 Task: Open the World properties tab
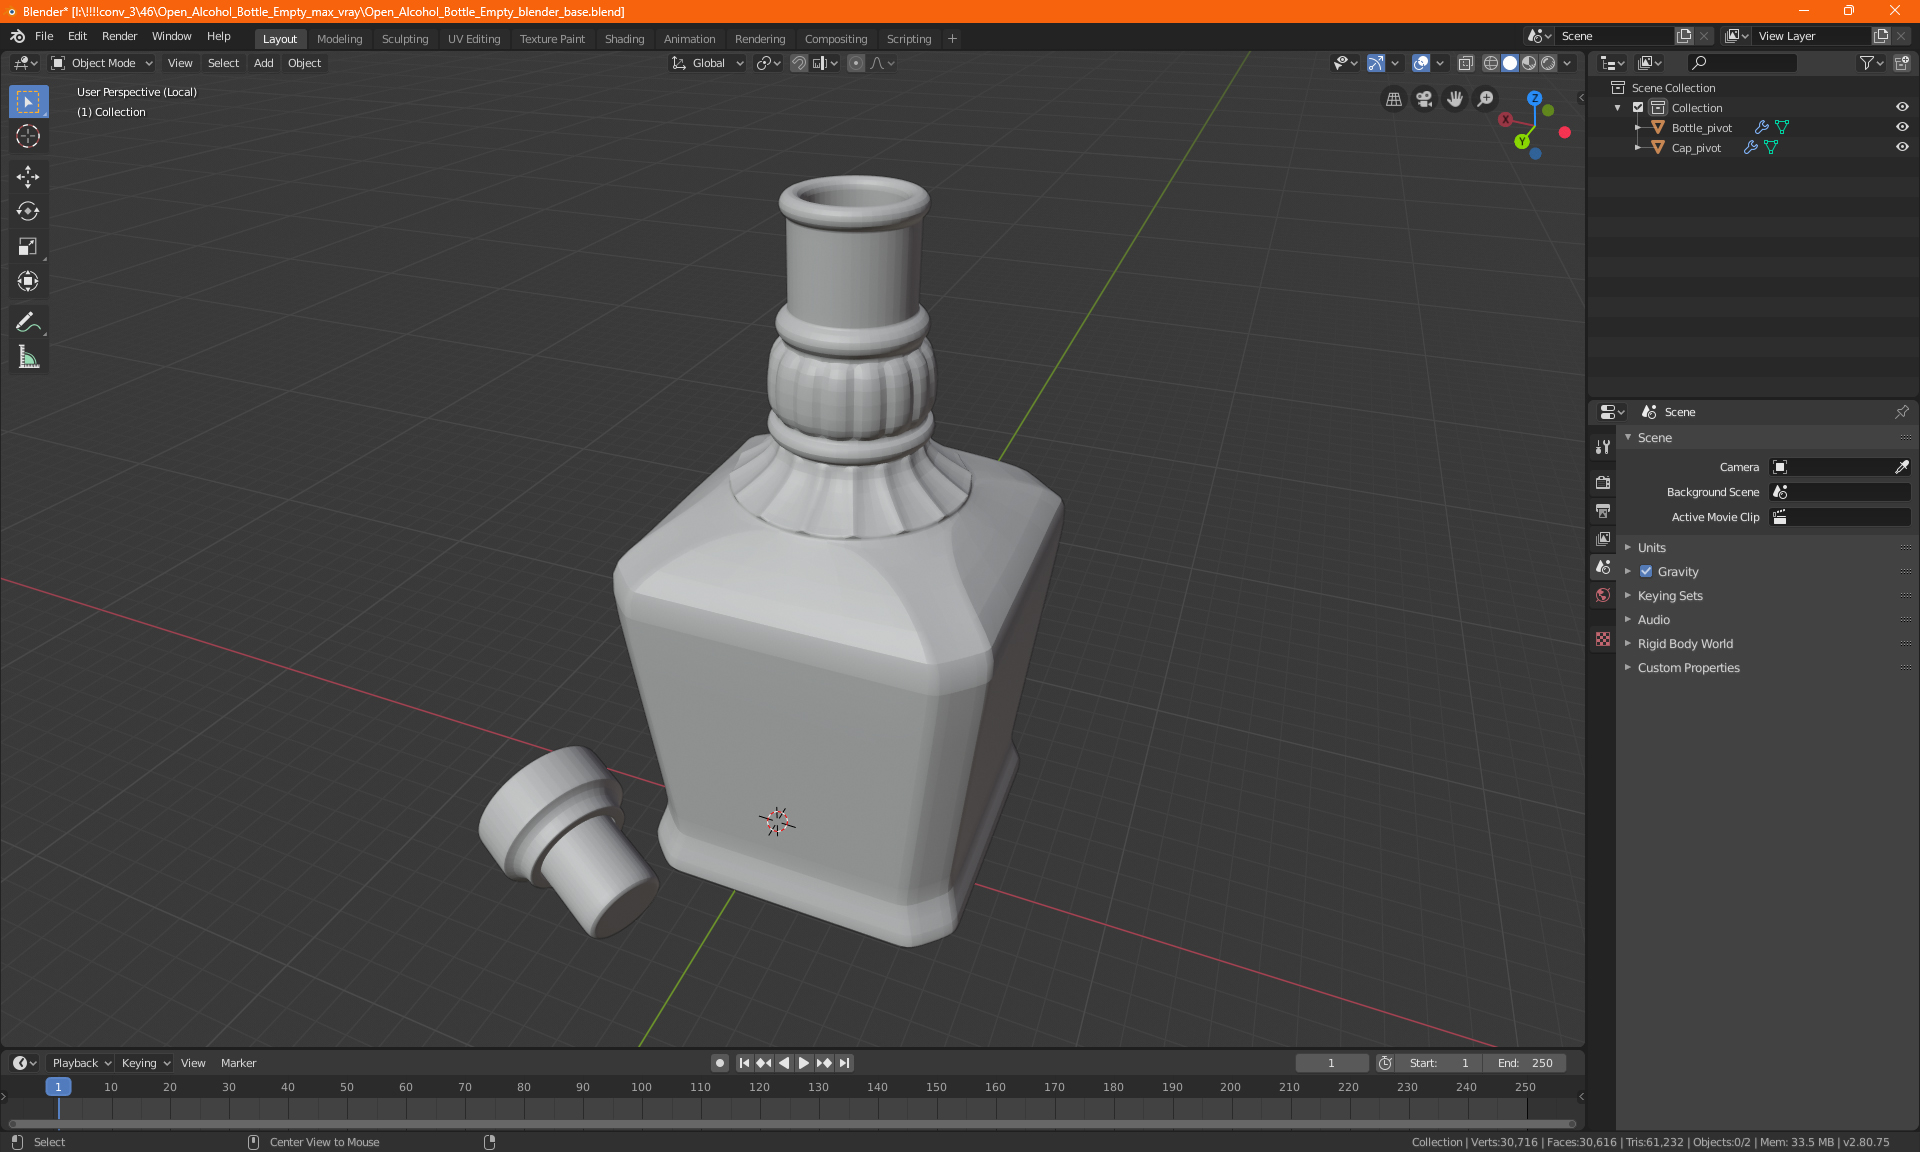pyautogui.click(x=1603, y=595)
